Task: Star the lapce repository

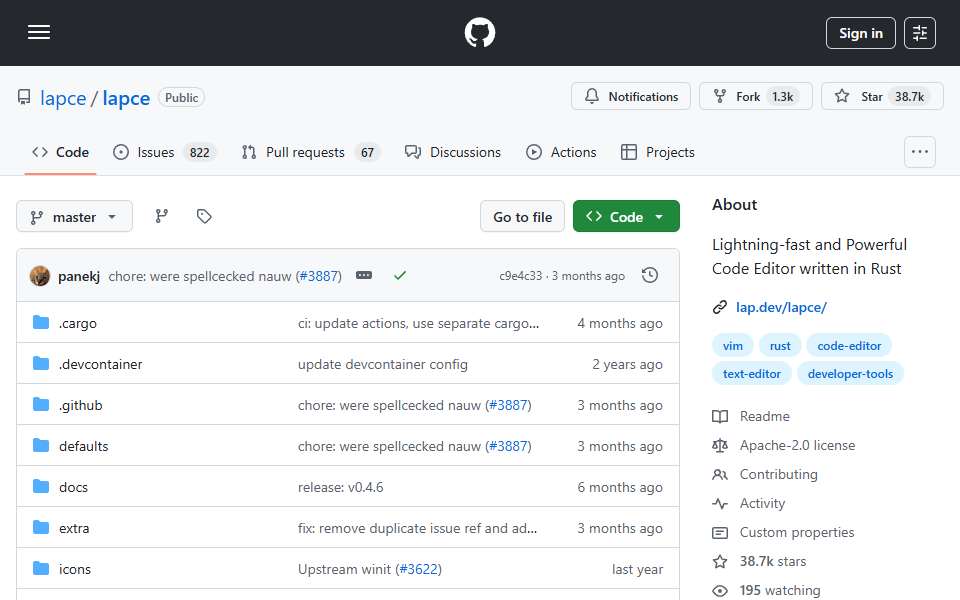Action: [x=882, y=96]
